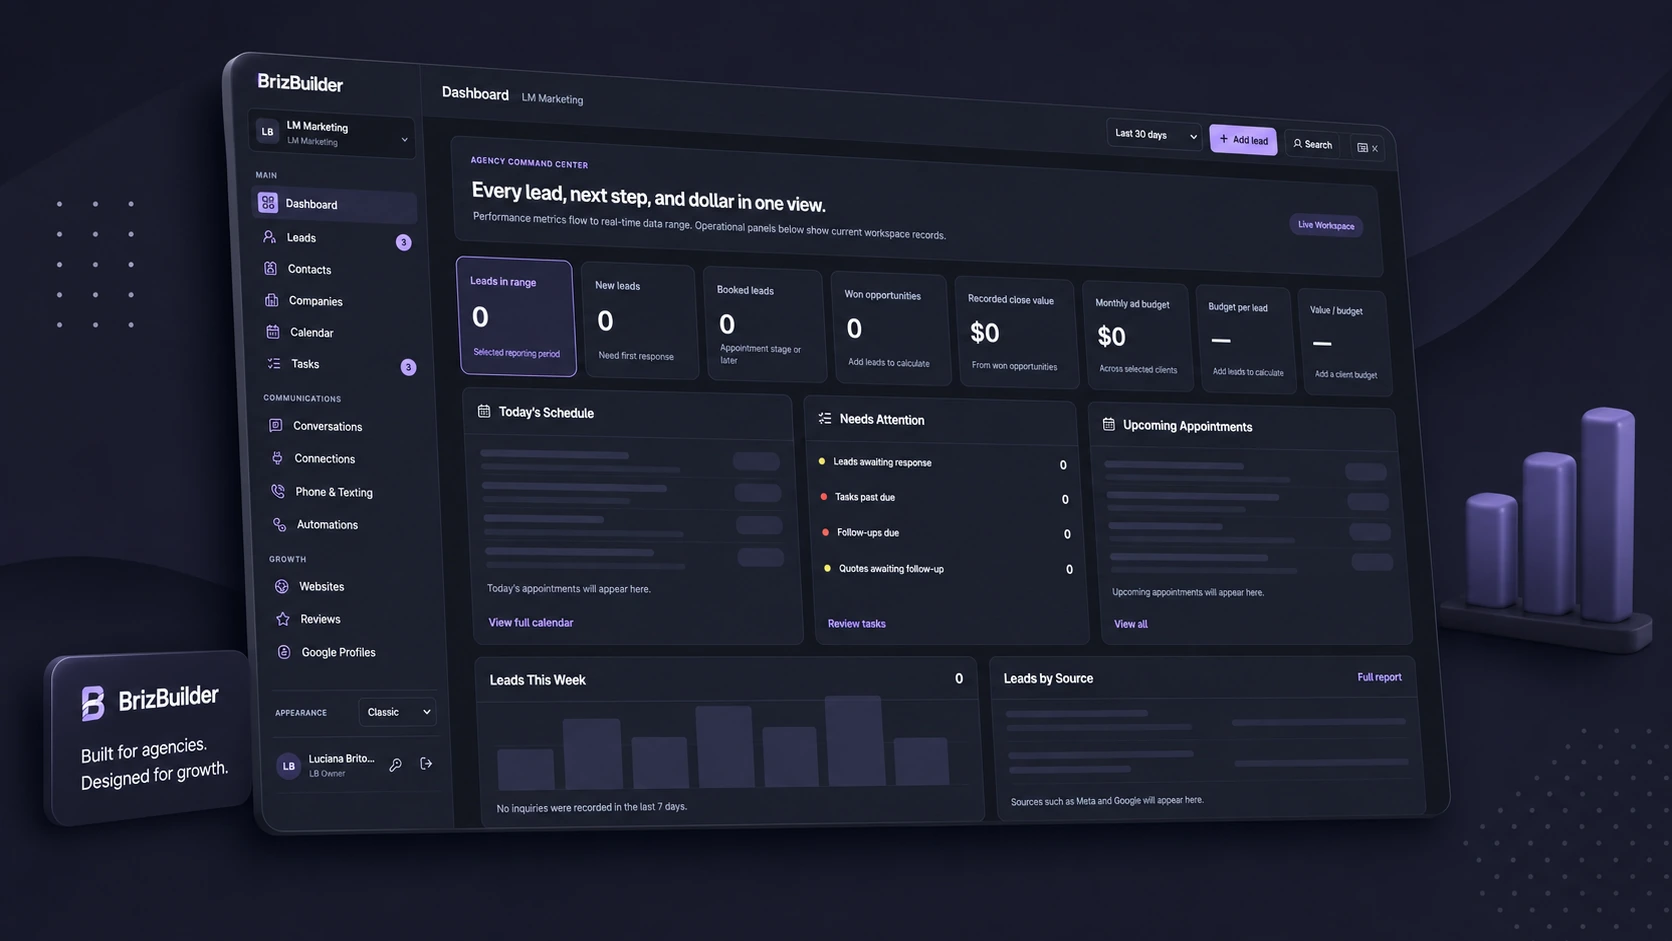Click the Quotes awaiting follow-up row
The height and width of the screenshot is (941, 1672).
[948, 569]
